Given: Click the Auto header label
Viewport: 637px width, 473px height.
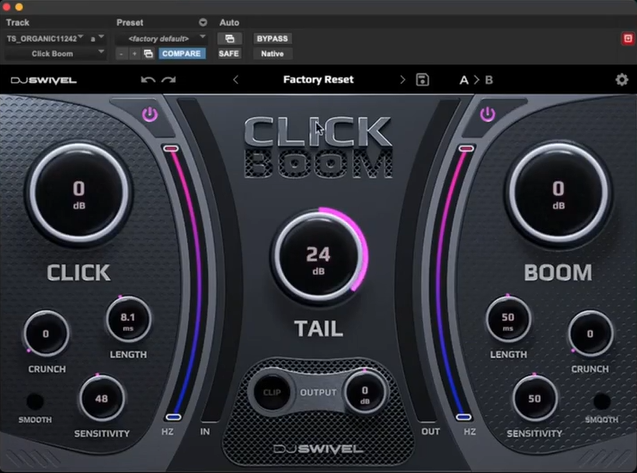Looking at the screenshot, I should 229,22.
